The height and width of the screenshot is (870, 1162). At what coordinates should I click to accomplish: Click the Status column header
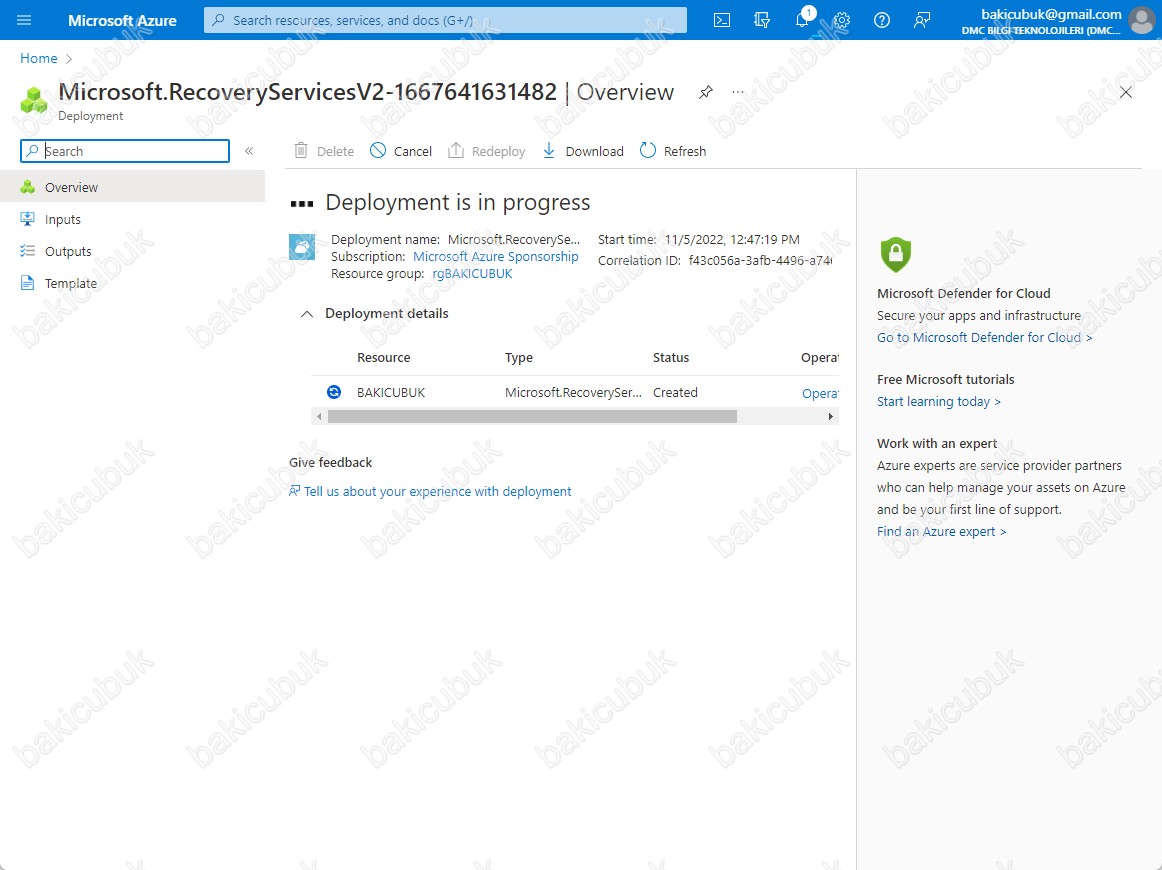[671, 357]
